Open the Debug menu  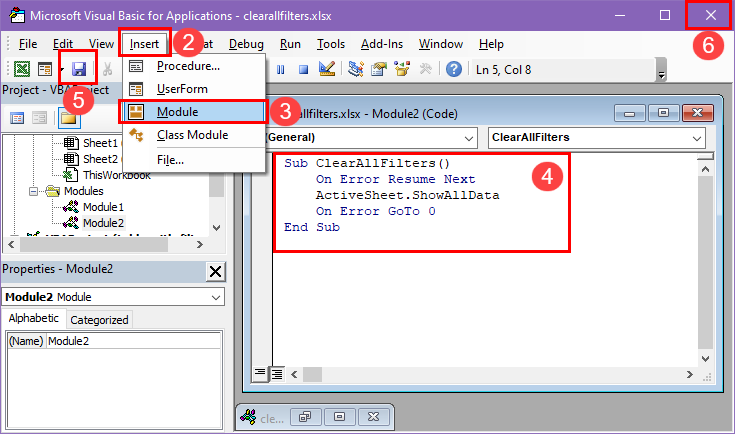point(246,44)
